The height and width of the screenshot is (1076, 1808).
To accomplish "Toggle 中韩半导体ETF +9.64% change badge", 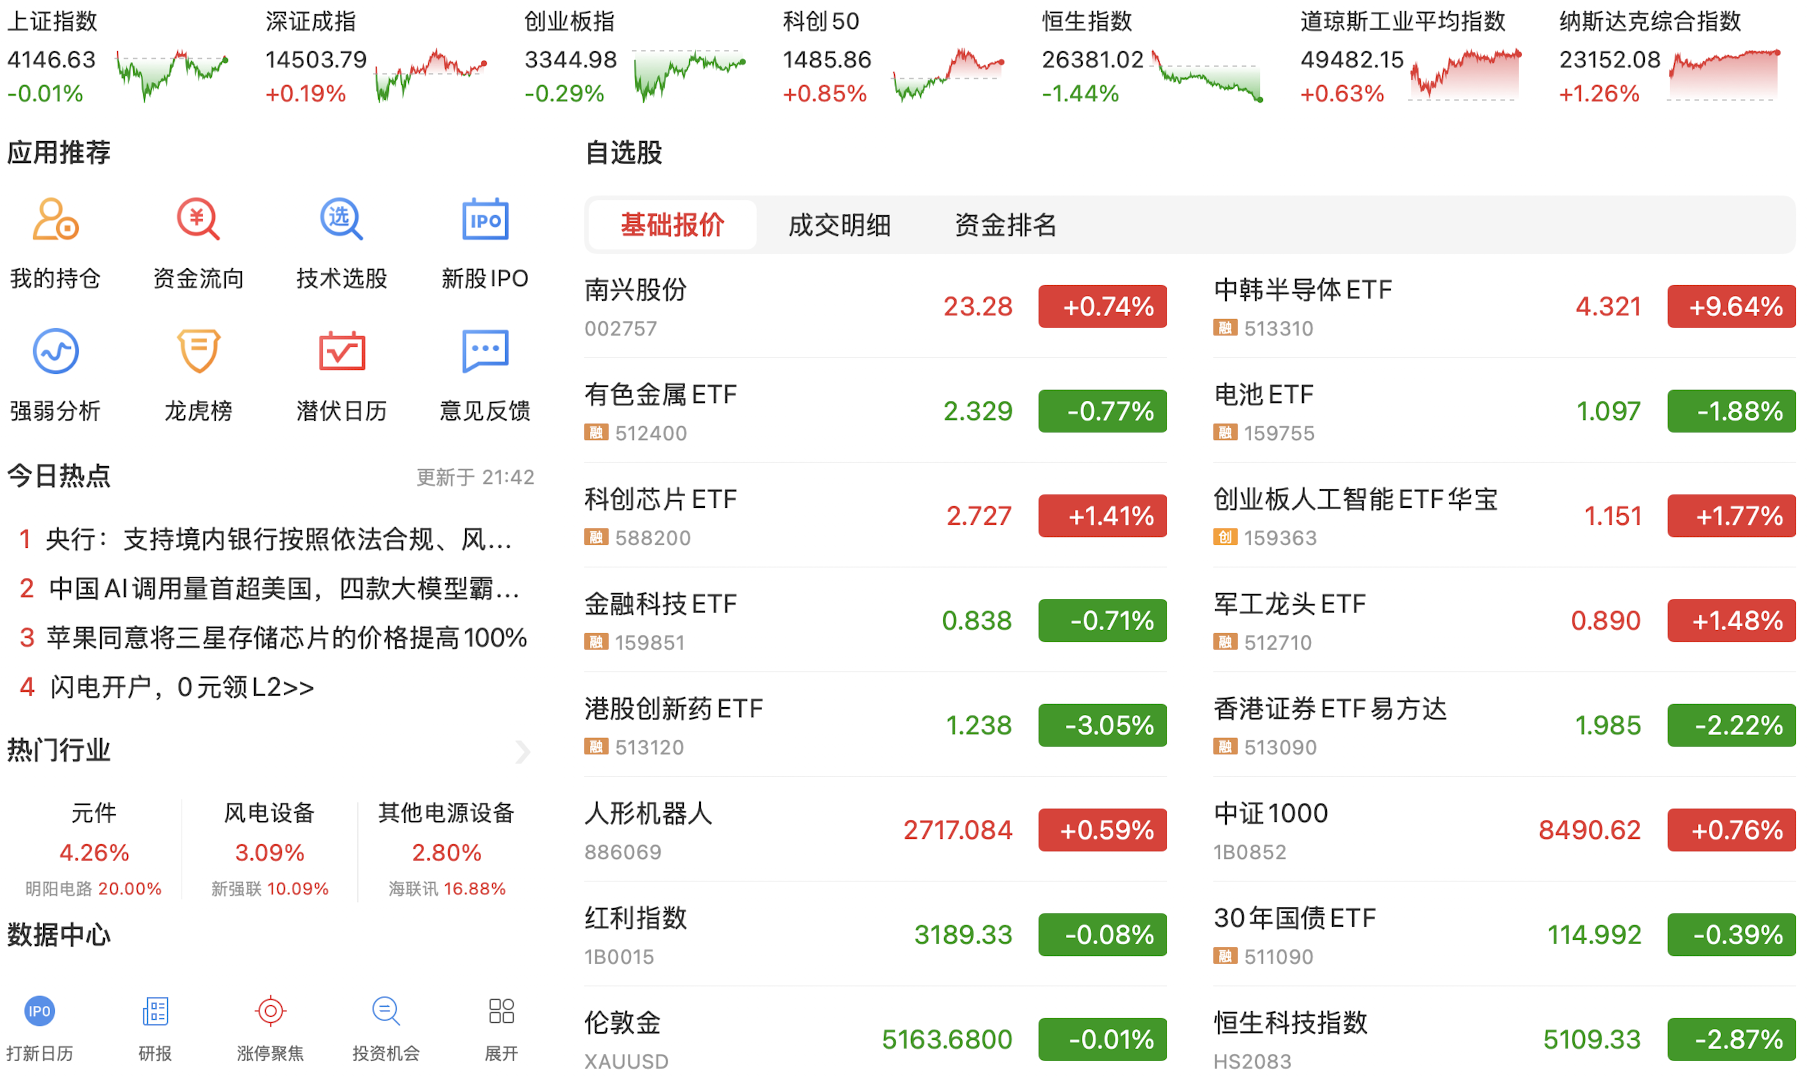I will tap(1730, 307).
